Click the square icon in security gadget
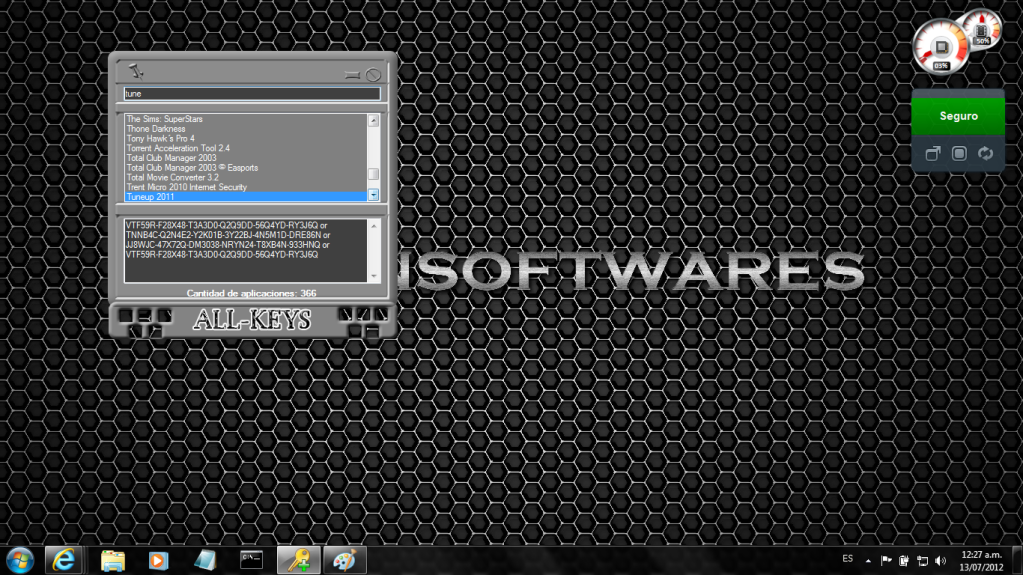The width and height of the screenshot is (1023, 575). [959, 153]
